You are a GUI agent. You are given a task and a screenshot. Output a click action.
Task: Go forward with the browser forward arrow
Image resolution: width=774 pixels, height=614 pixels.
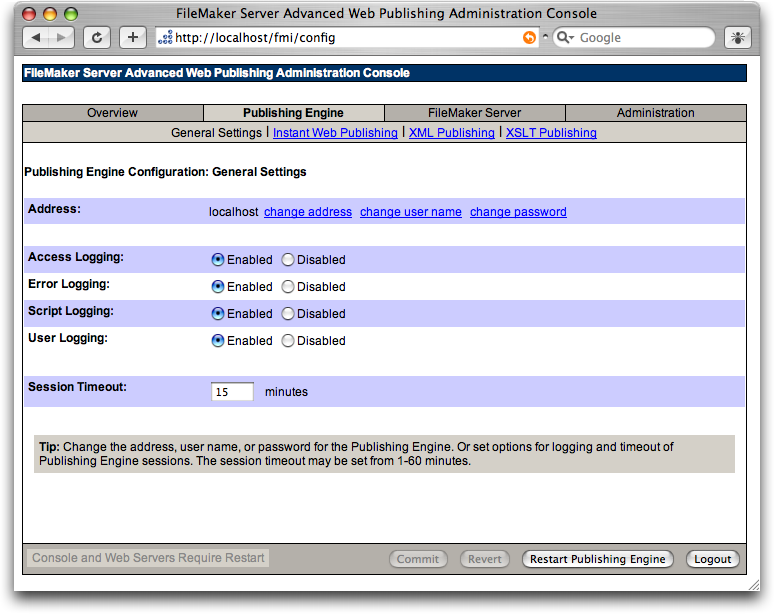click(x=61, y=38)
